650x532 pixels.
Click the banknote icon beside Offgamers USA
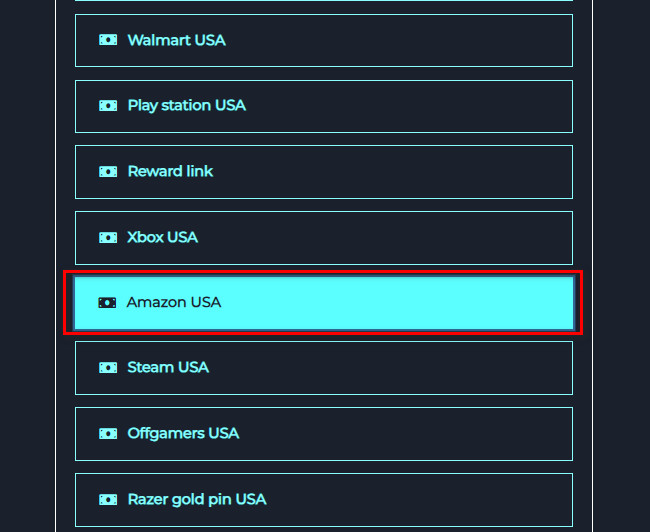tap(108, 434)
